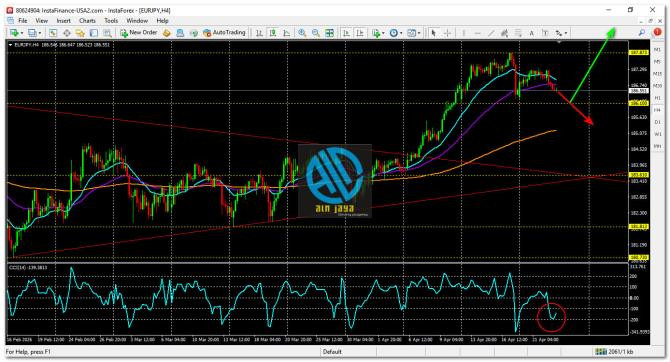Expand the Templates dropdown arrow

(x=419, y=33)
